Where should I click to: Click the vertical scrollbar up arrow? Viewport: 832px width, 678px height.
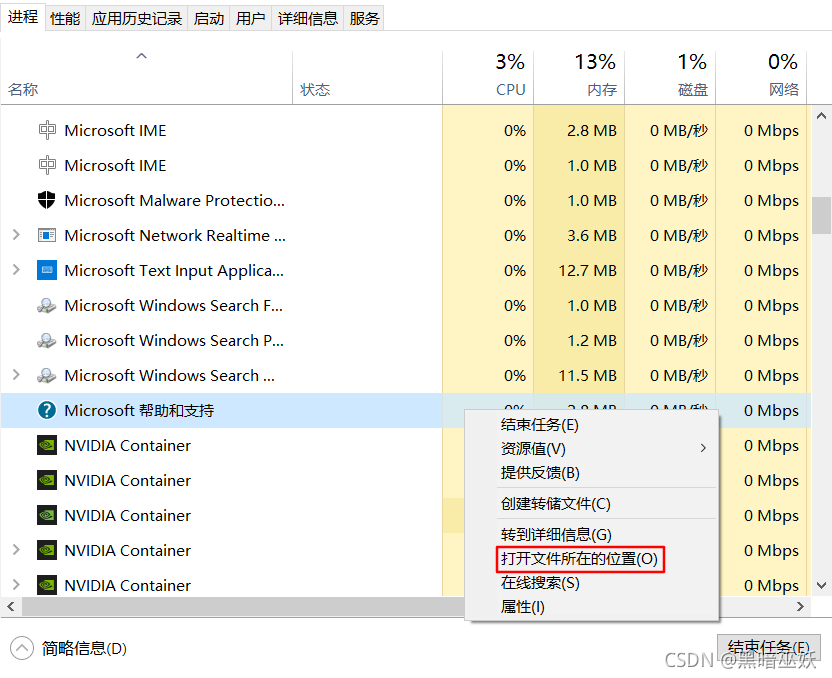821,116
